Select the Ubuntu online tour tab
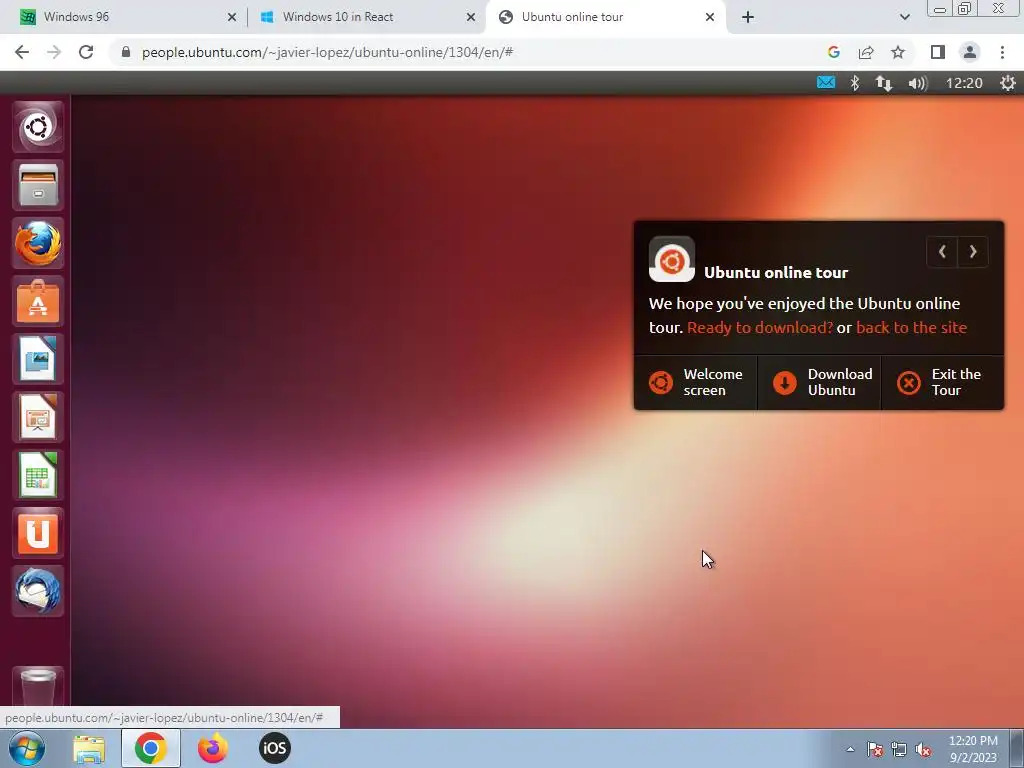Viewport: 1024px width, 768px height. [x=601, y=17]
